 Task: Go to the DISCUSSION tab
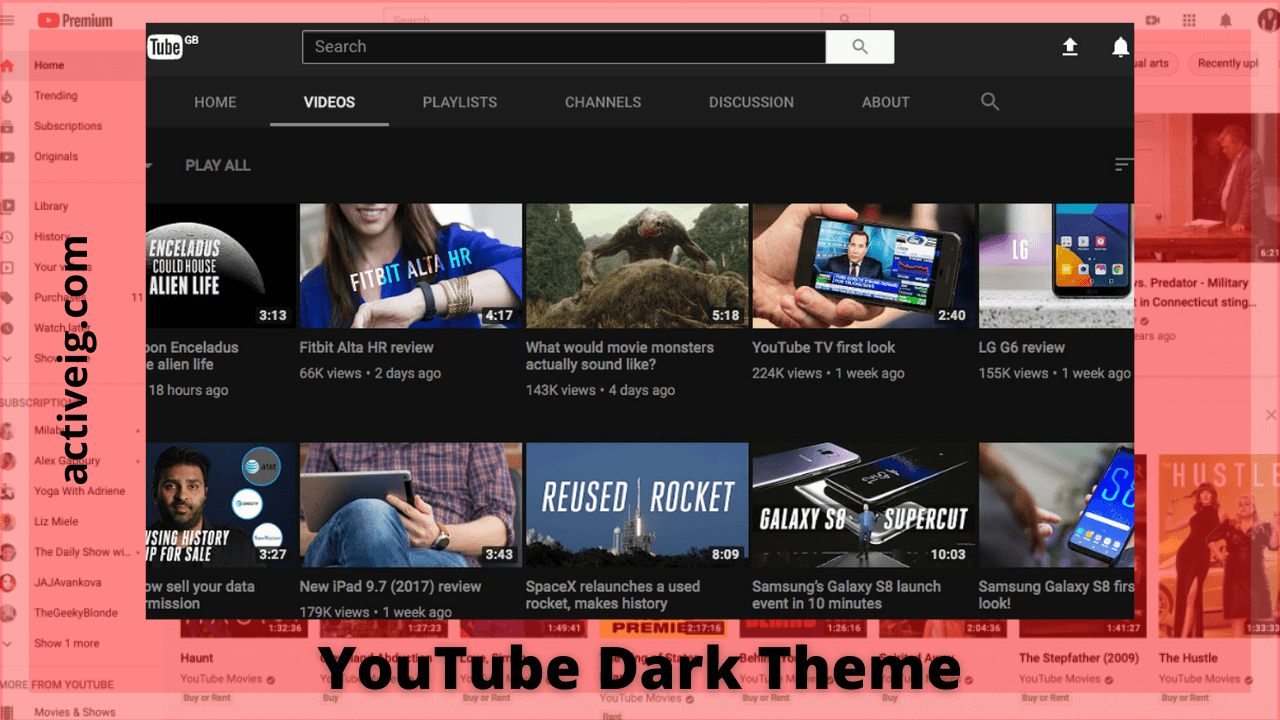[751, 102]
